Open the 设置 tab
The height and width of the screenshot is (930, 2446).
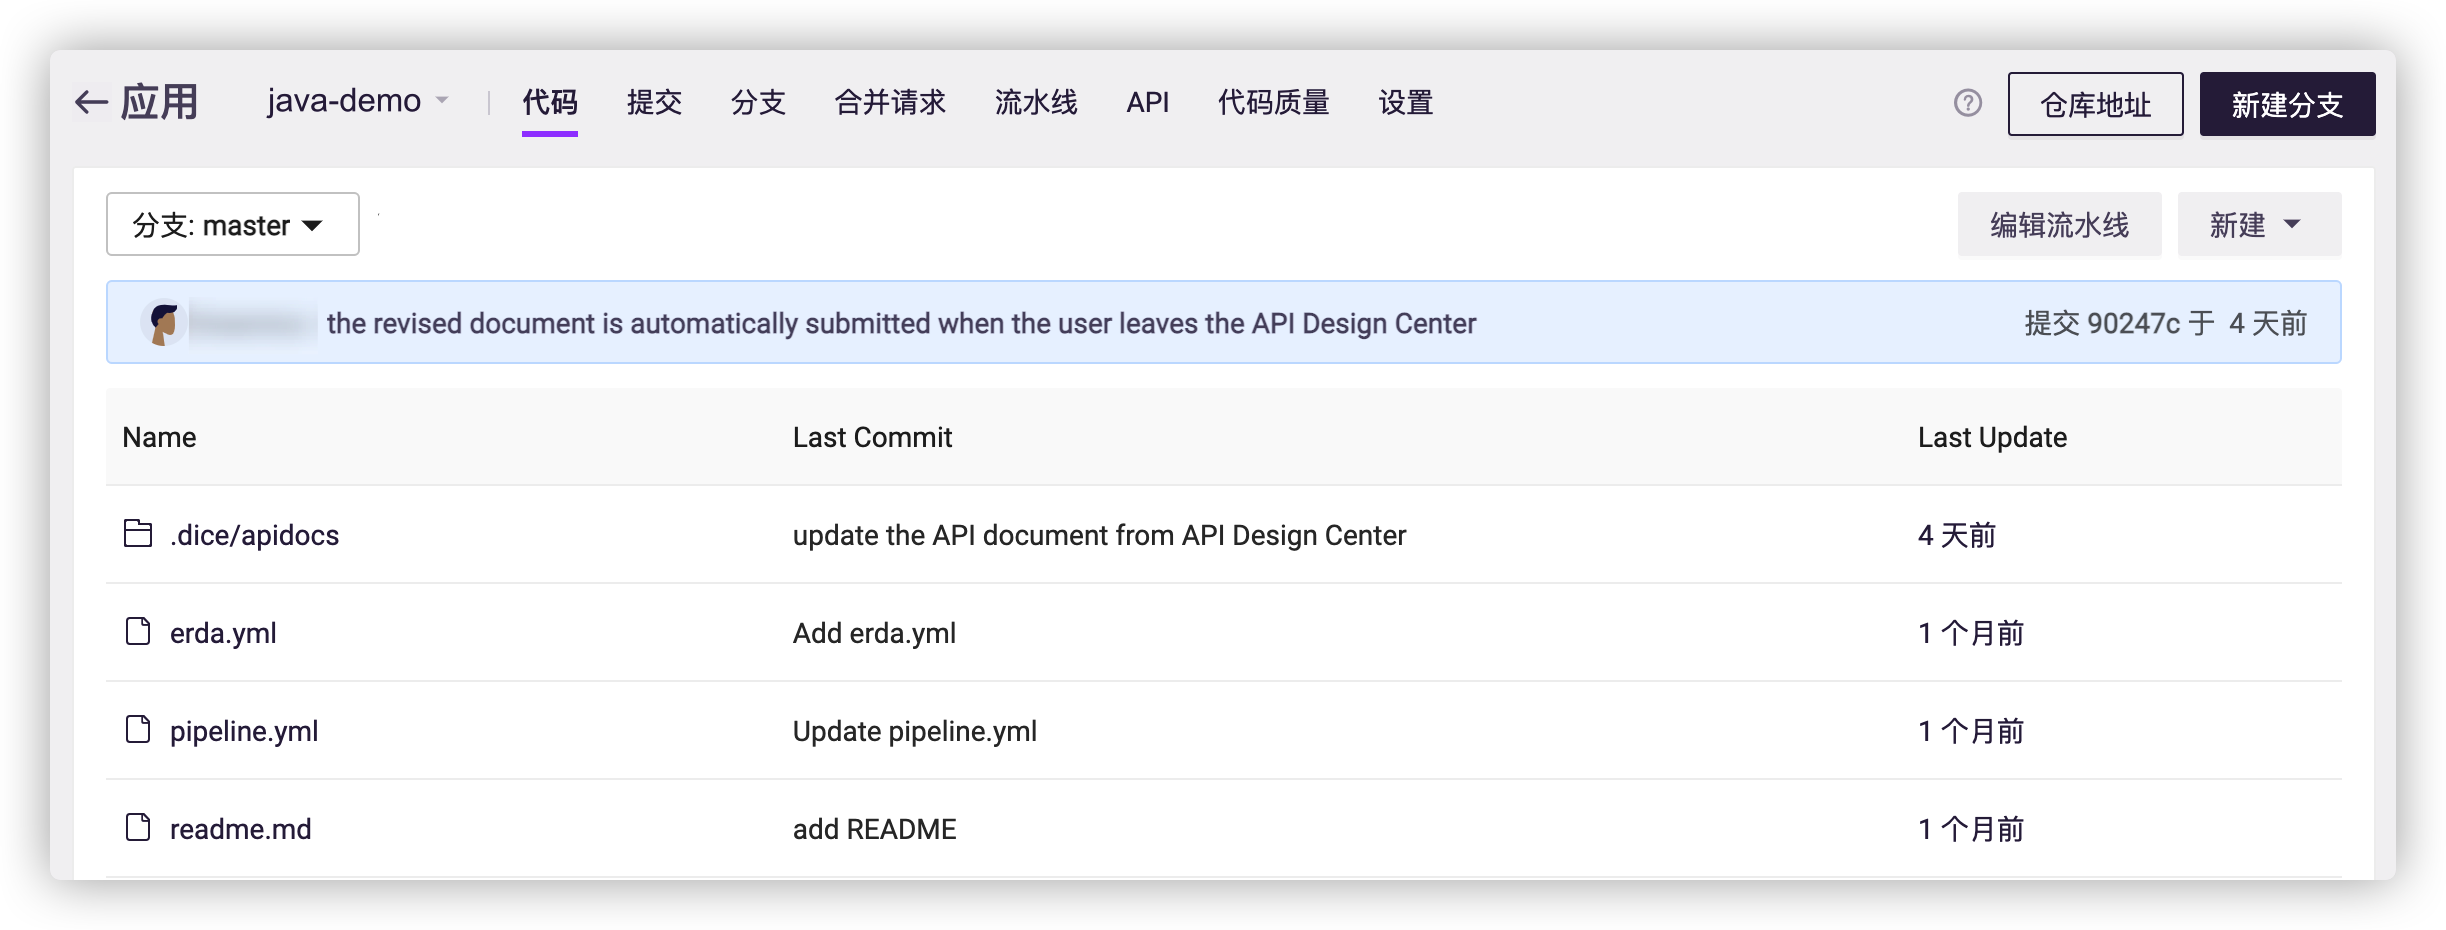tap(1405, 102)
